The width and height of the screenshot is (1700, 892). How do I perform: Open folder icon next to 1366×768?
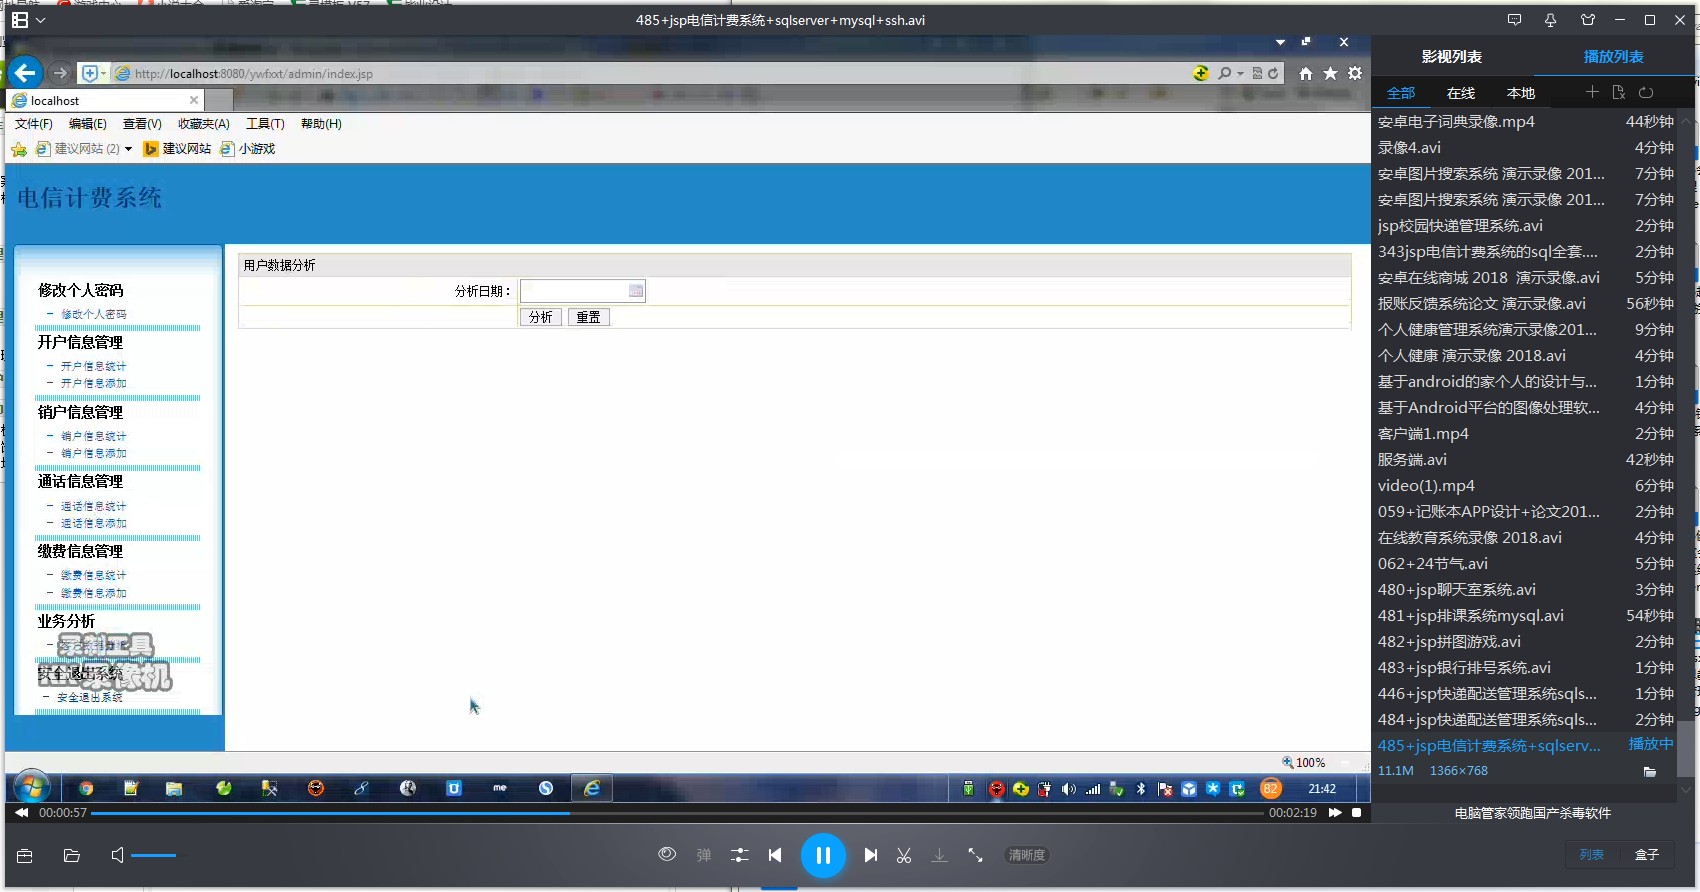click(1650, 772)
